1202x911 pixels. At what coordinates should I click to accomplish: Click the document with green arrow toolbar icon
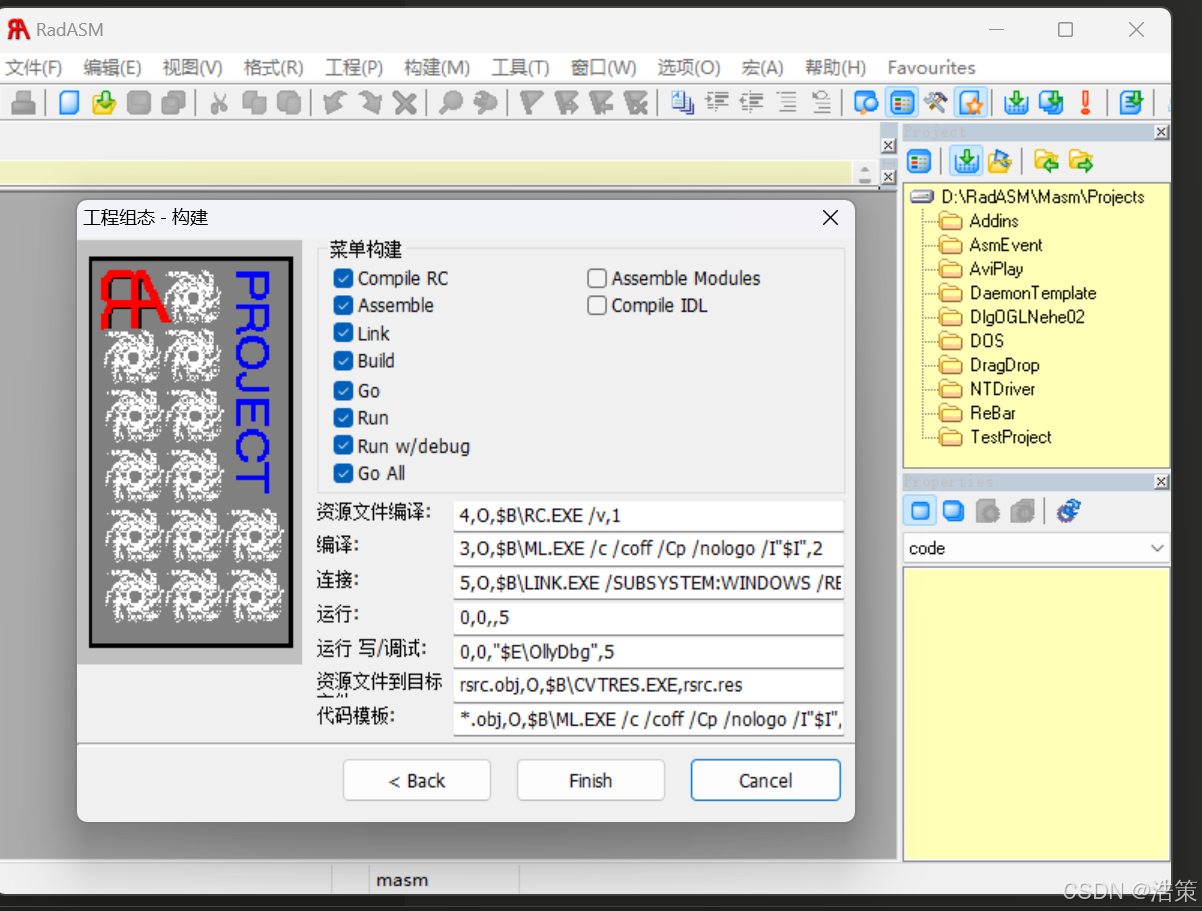click(1131, 102)
